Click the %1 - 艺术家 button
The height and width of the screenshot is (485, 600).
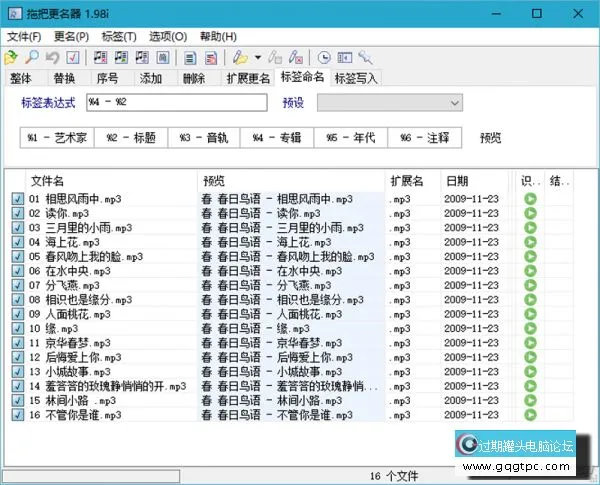tap(57, 137)
